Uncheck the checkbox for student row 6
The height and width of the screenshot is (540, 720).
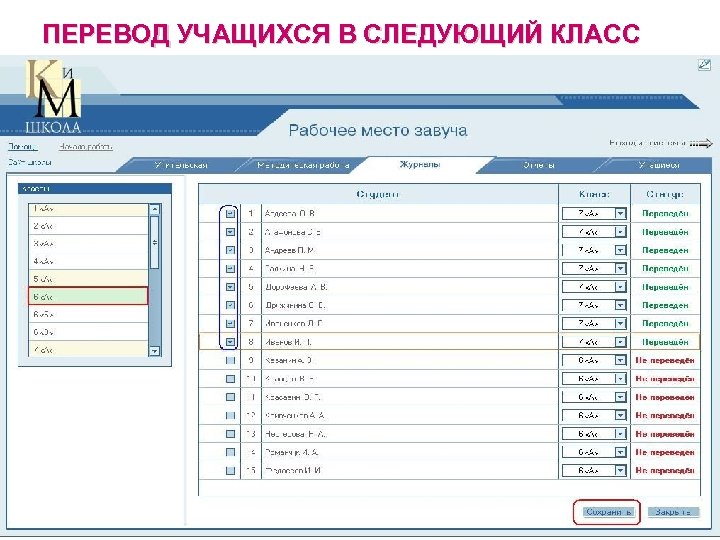coord(231,305)
